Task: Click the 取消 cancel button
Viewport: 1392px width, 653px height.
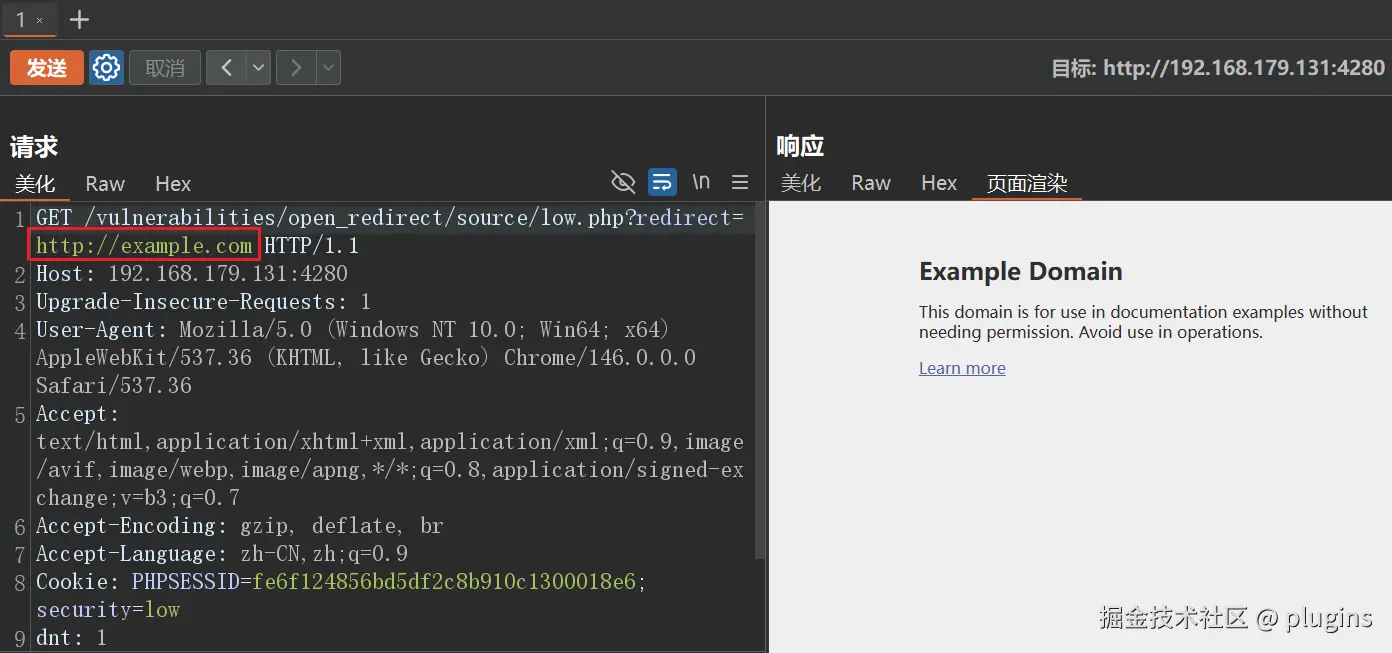Action: pos(165,68)
